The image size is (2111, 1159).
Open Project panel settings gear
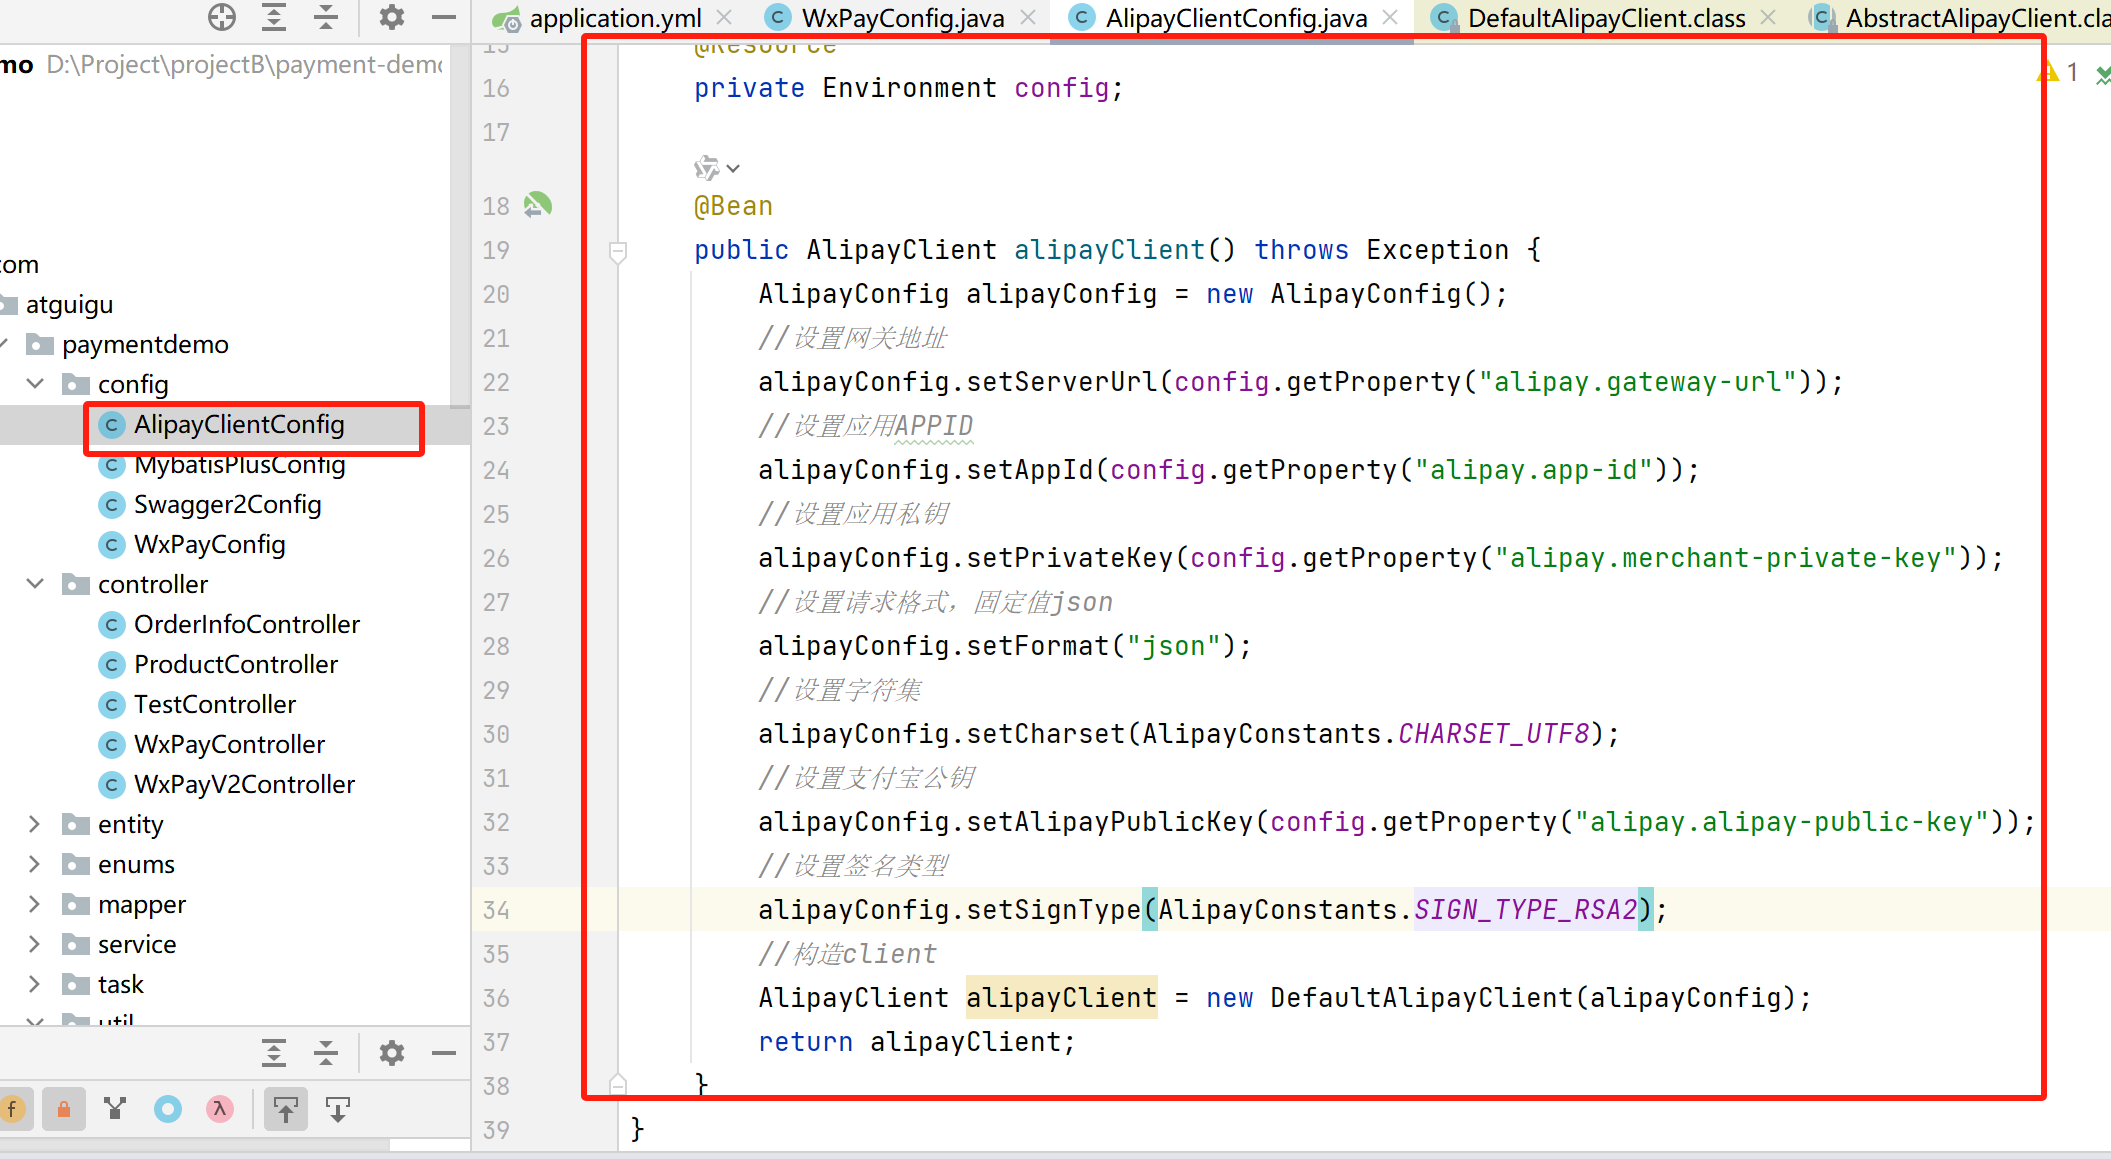(391, 17)
